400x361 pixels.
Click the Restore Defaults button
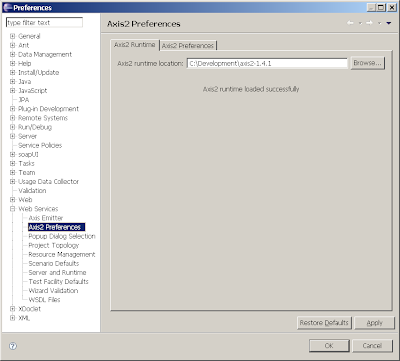(324, 323)
